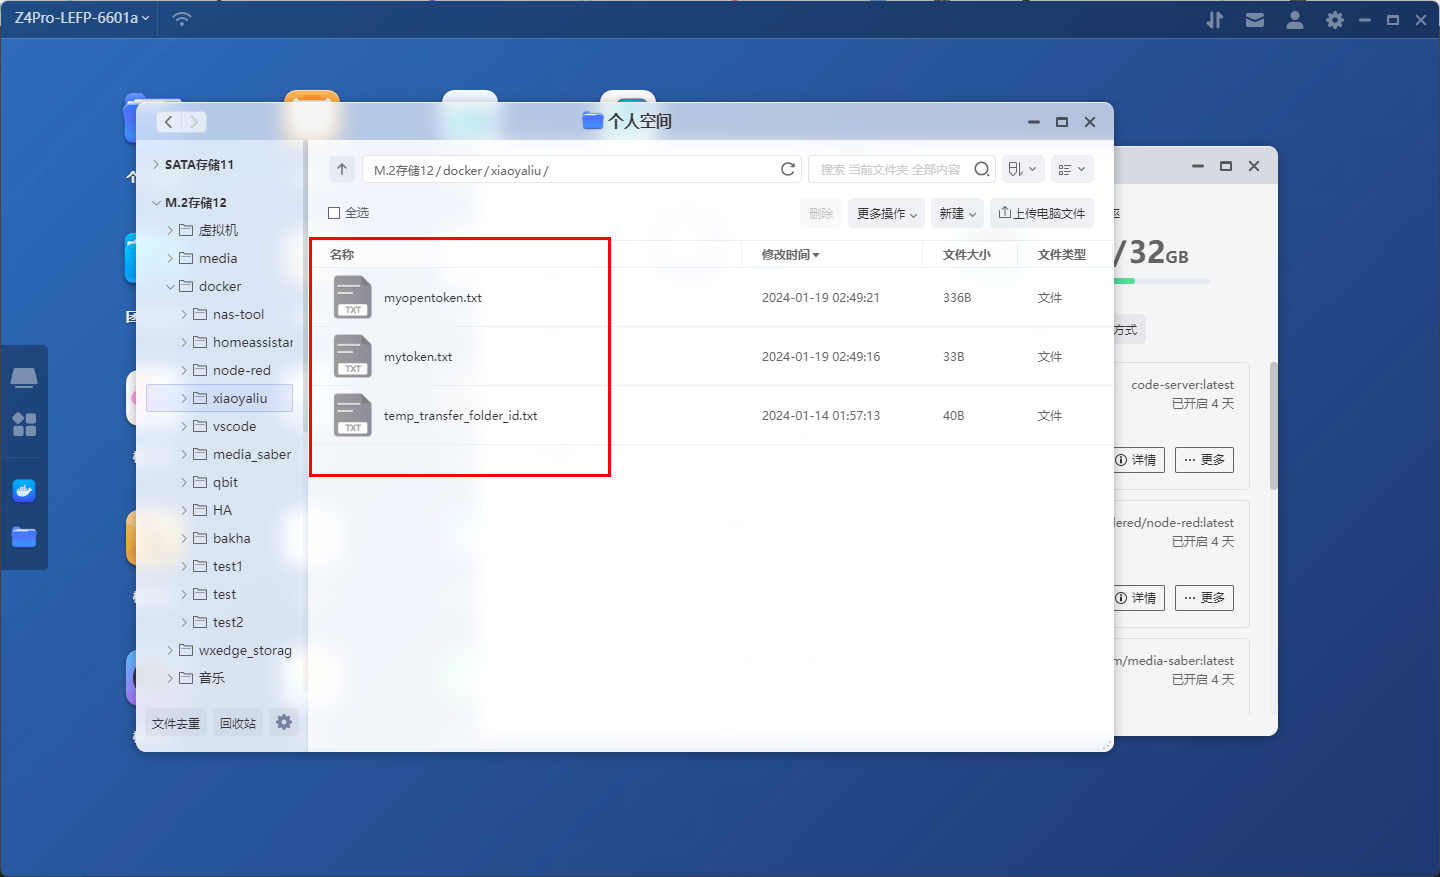Open the view mode list dropdown
The image size is (1440, 877).
[x=1071, y=169]
